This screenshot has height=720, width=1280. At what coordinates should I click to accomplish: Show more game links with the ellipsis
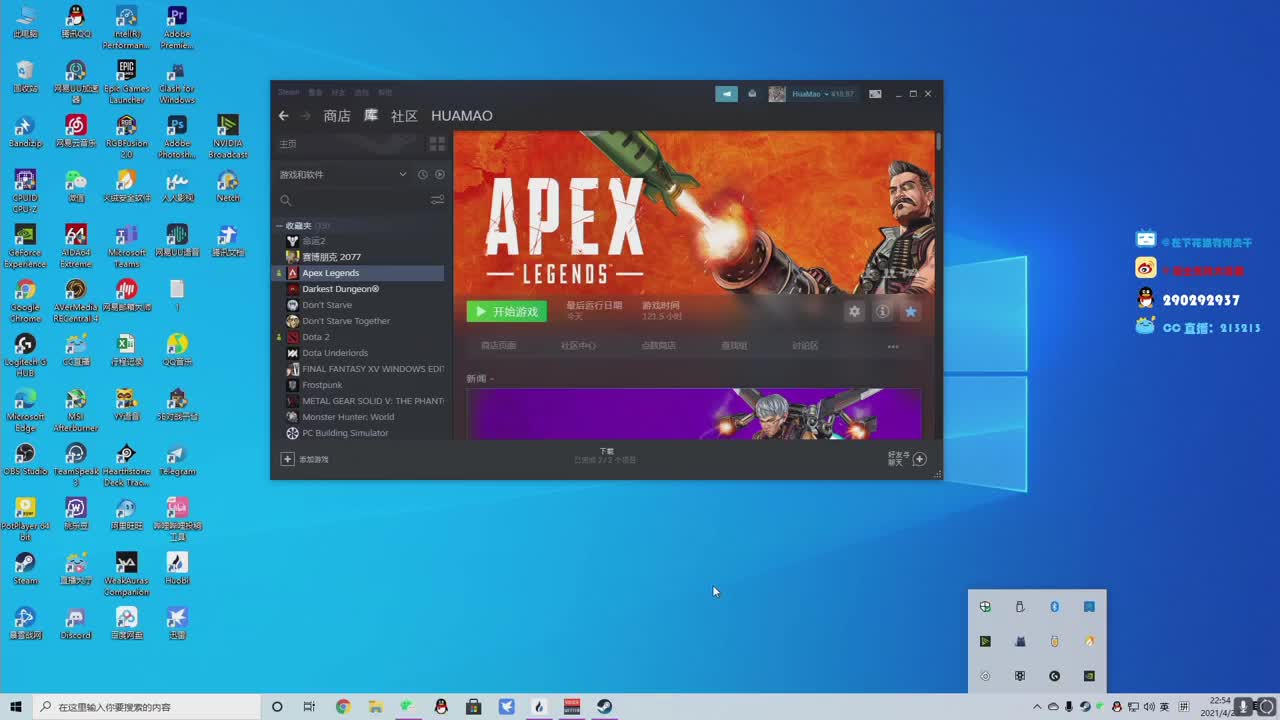point(893,347)
